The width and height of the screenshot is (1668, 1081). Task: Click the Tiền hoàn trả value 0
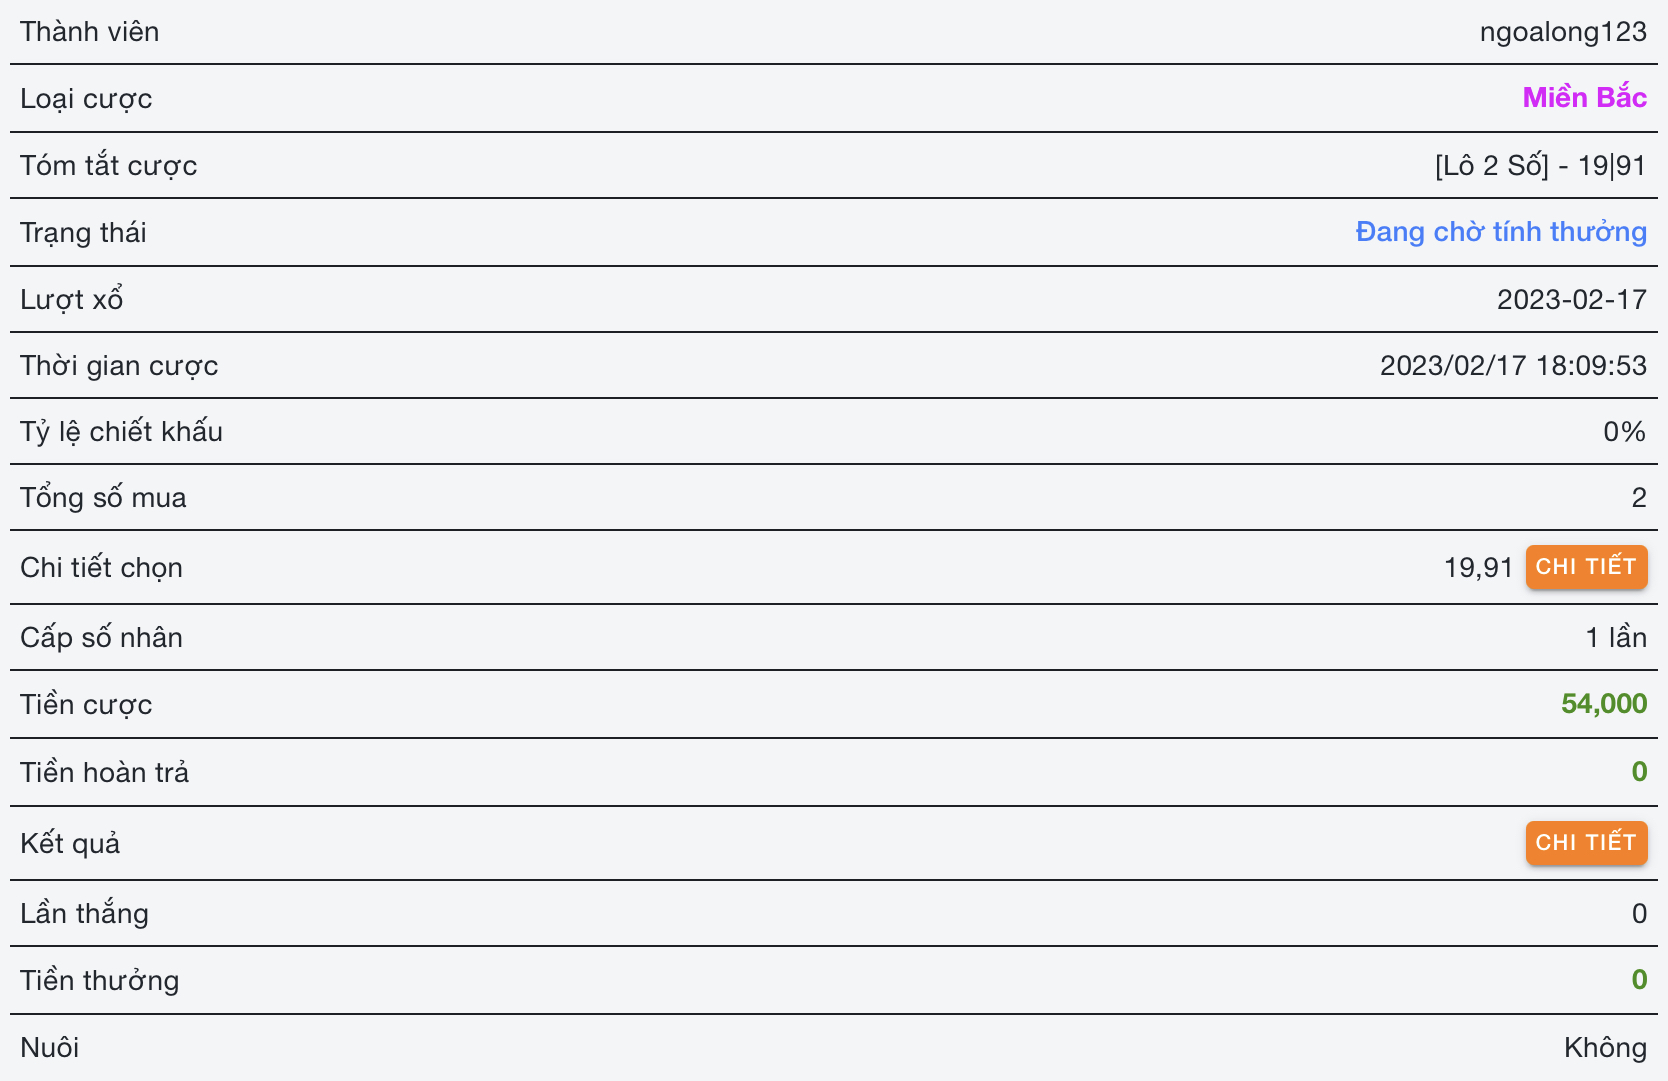1638,772
